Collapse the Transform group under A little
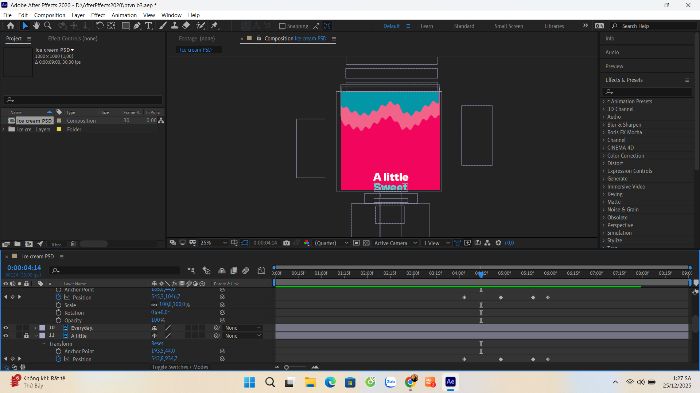This screenshot has width=700, height=393. (x=44, y=344)
